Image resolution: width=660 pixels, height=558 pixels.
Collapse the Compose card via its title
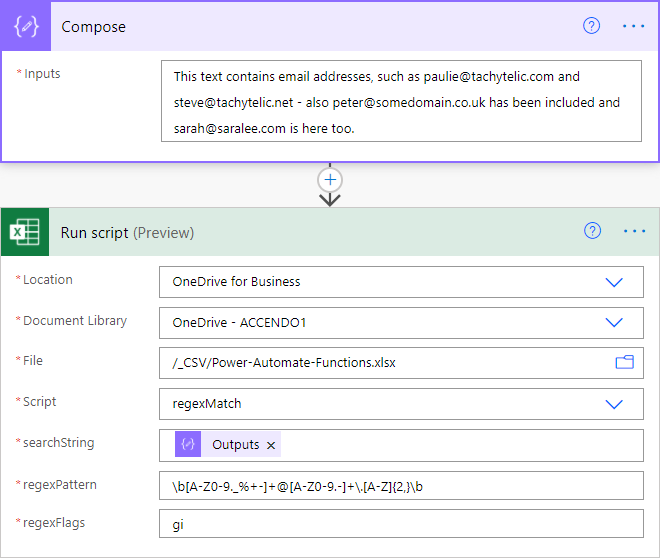[x=94, y=27]
